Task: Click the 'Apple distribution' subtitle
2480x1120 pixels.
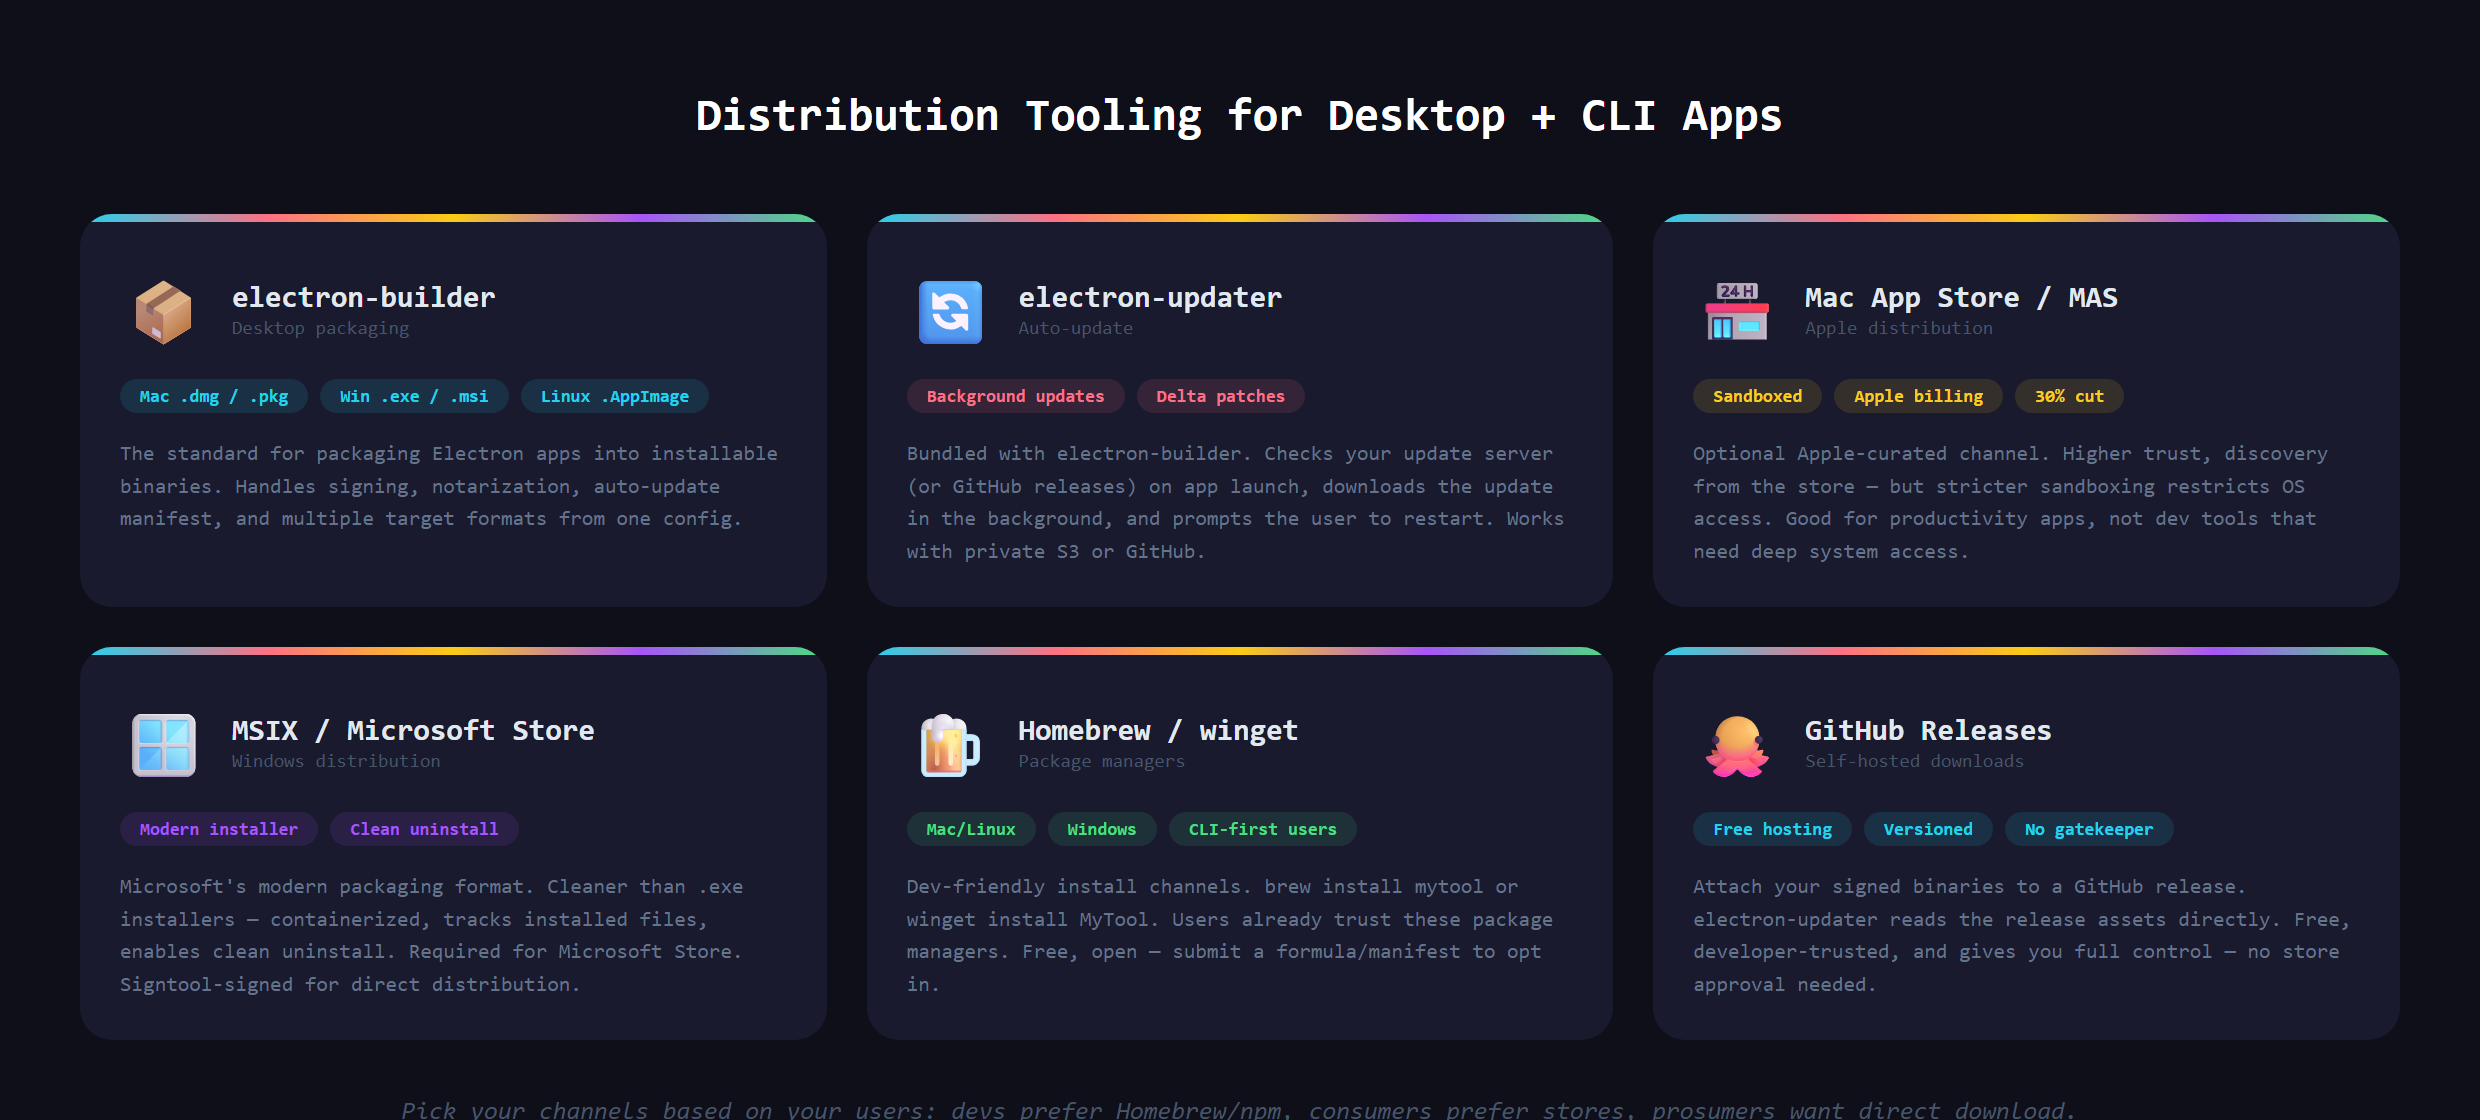Action: pyautogui.click(x=1899, y=328)
